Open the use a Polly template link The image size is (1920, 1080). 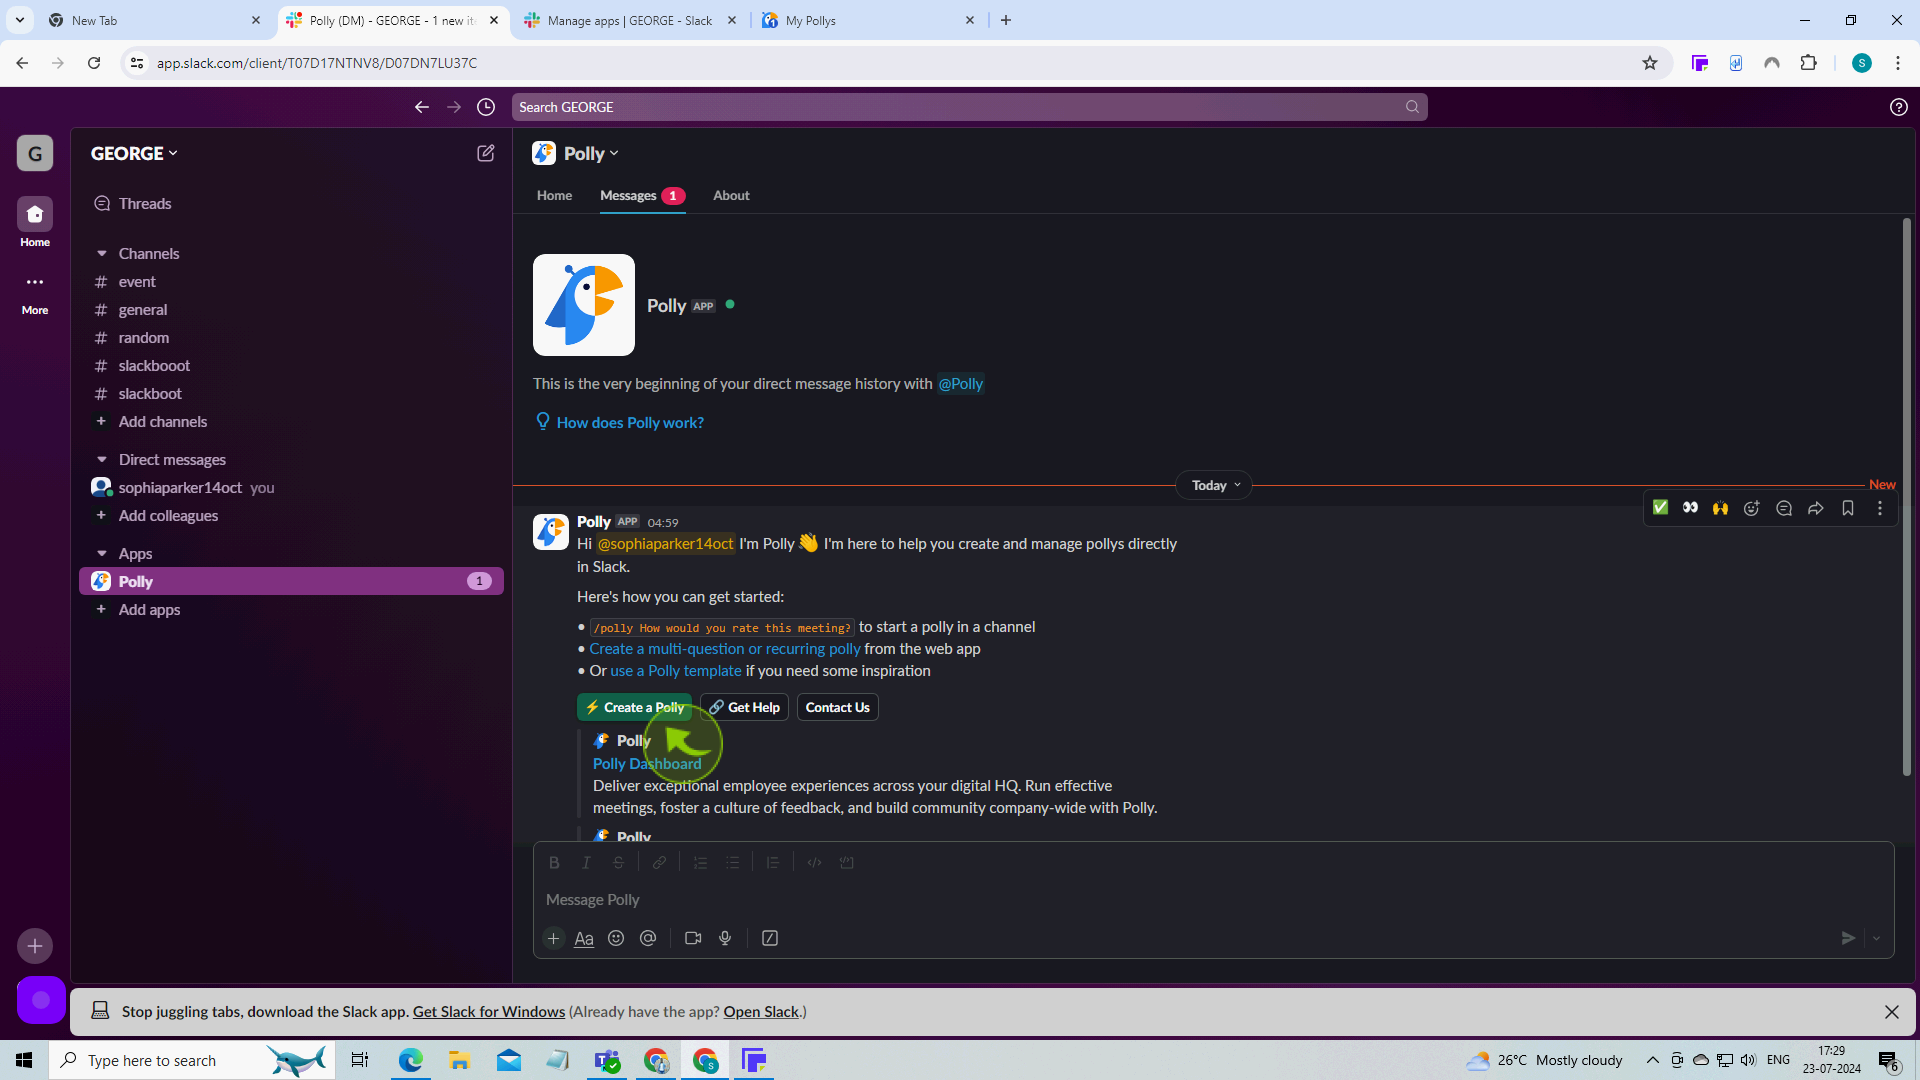click(x=676, y=671)
